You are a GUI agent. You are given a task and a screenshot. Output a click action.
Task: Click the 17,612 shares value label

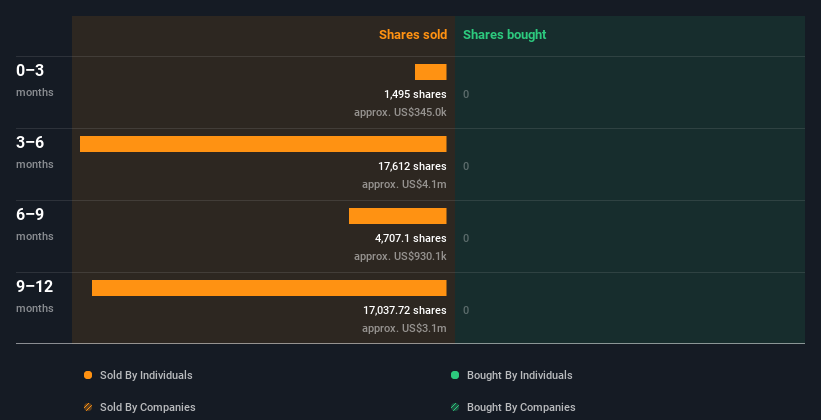click(412, 167)
